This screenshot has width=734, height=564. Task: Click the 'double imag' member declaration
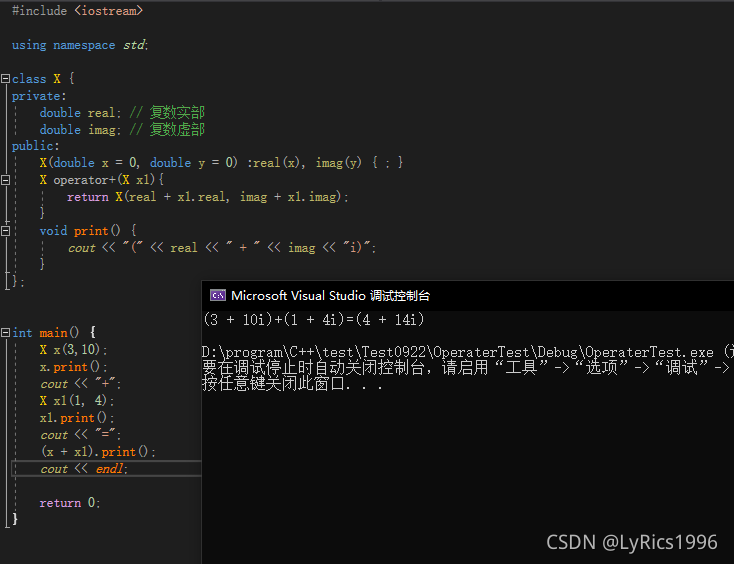click(81, 130)
